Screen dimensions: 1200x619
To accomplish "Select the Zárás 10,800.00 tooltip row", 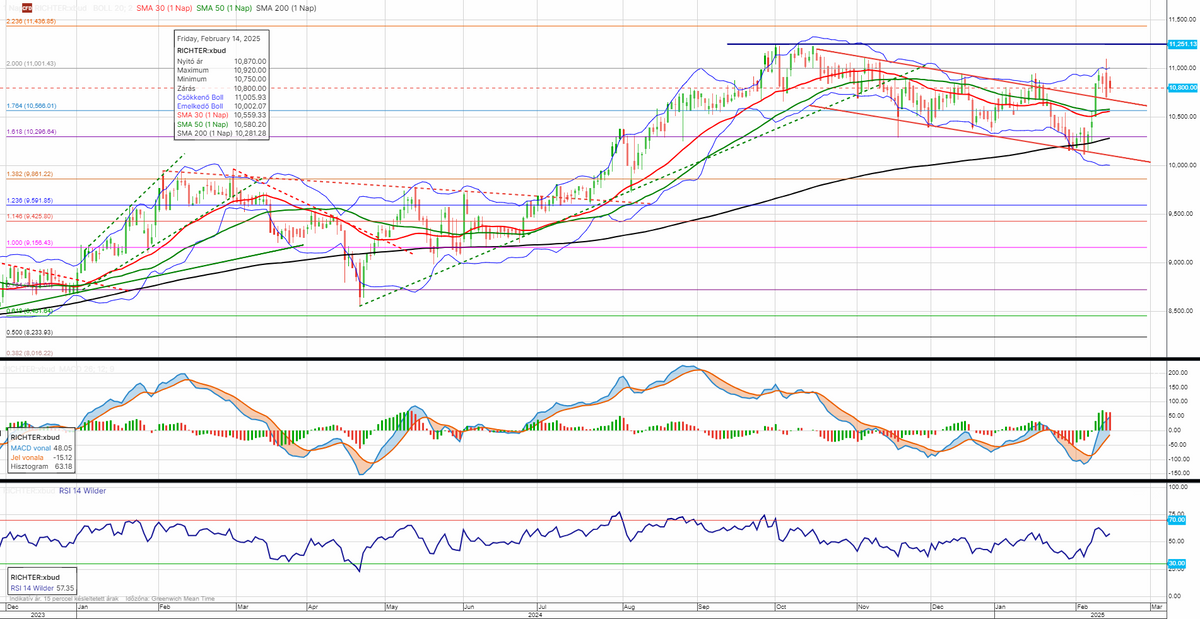I will [x=221, y=88].
